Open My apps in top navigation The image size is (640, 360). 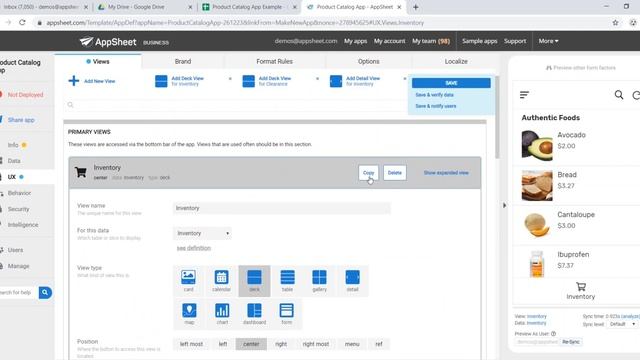355,41
